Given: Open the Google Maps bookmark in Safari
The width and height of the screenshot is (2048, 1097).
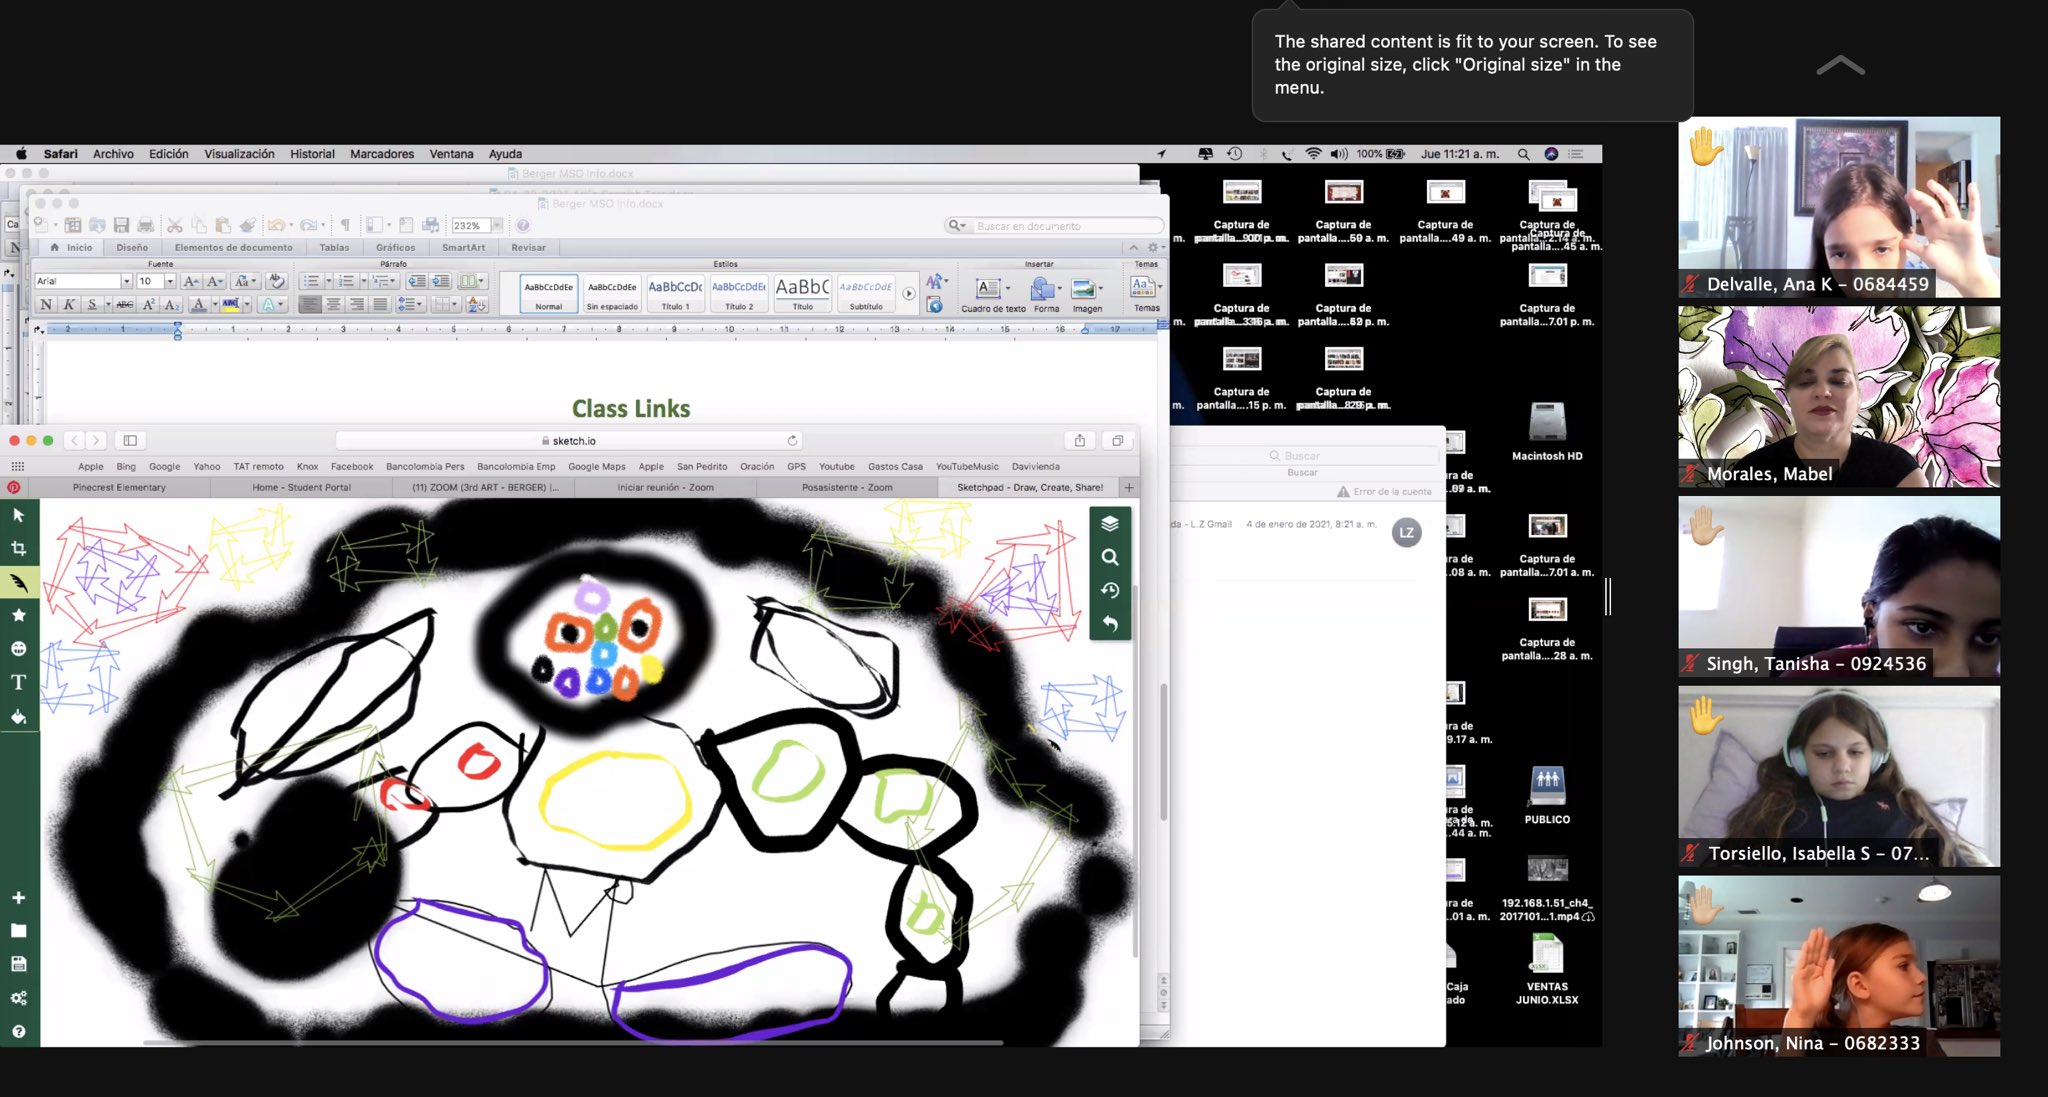Looking at the screenshot, I should pyautogui.click(x=597, y=466).
